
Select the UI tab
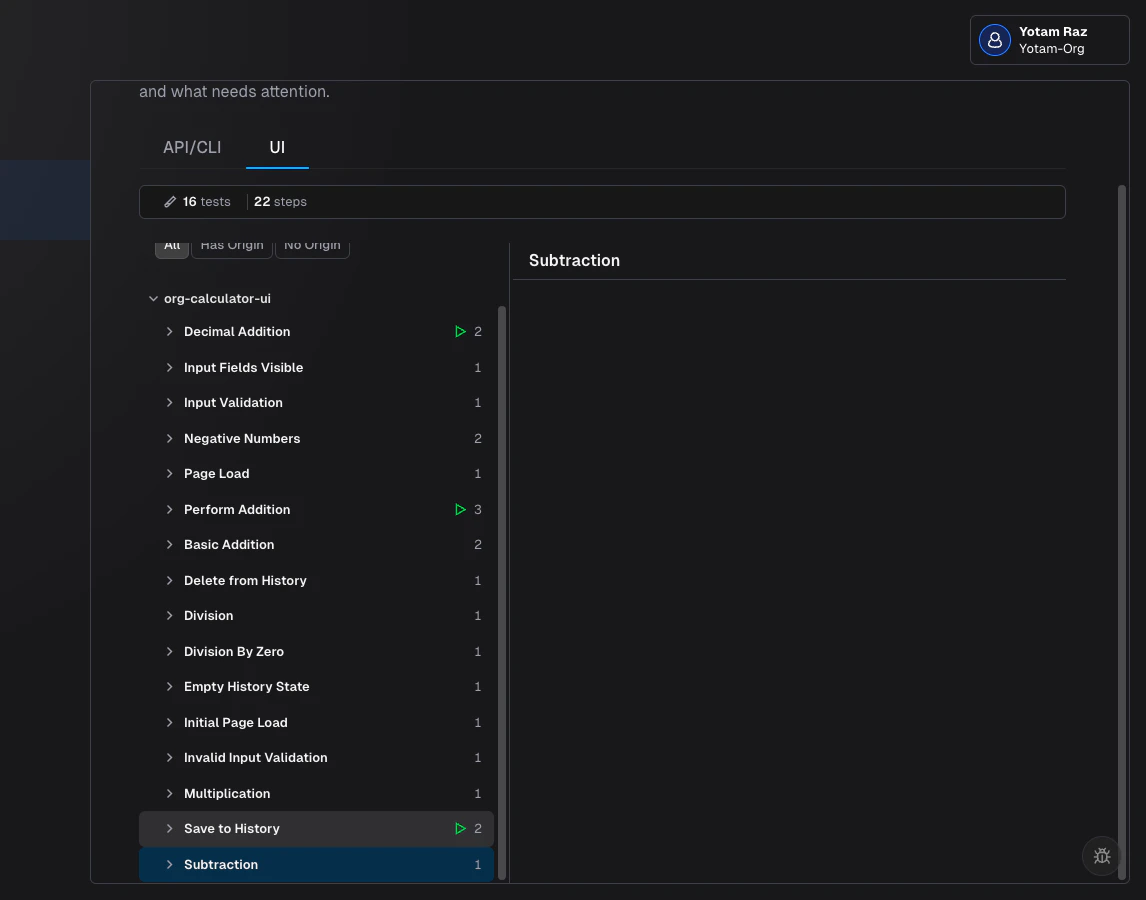(277, 147)
